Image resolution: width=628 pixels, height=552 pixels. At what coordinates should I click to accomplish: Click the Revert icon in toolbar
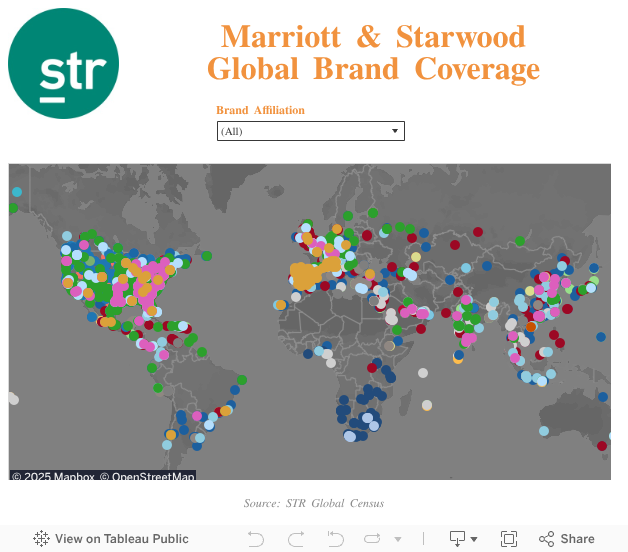[x=336, y=539]
